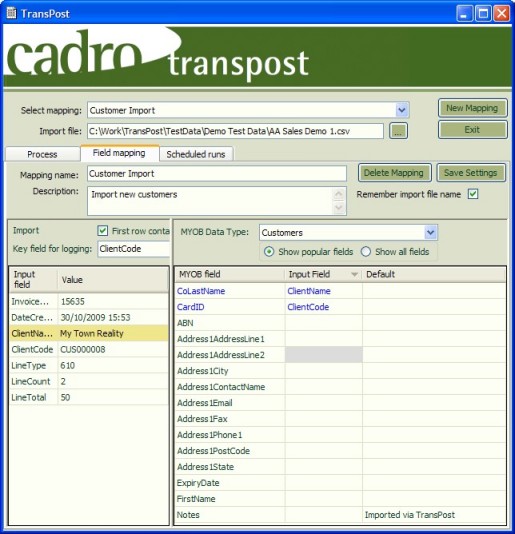Select the LineType input field row

[89, 365]
